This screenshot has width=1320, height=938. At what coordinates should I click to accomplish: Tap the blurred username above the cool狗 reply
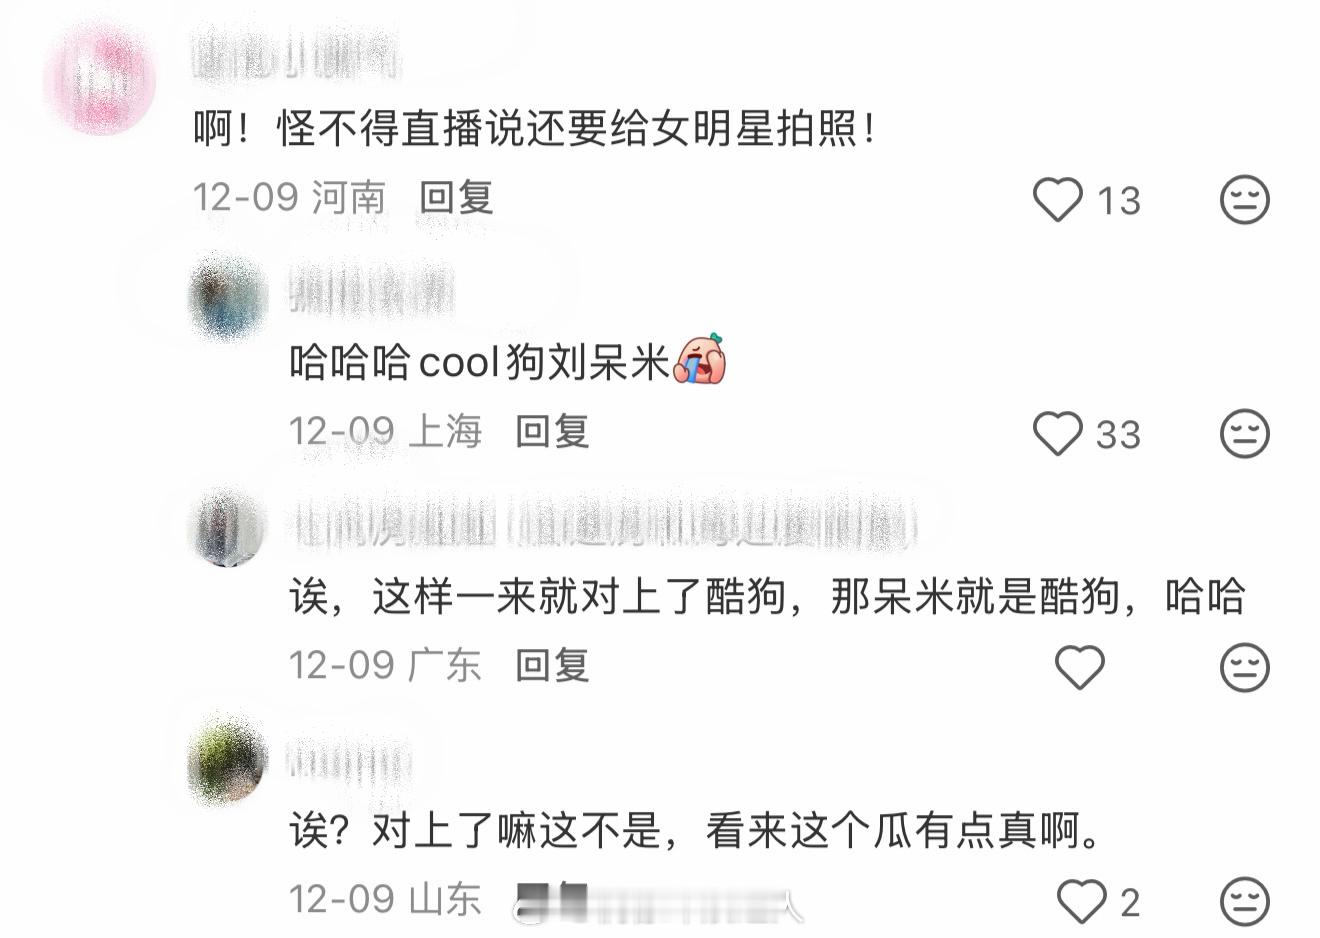click(371, 291)
